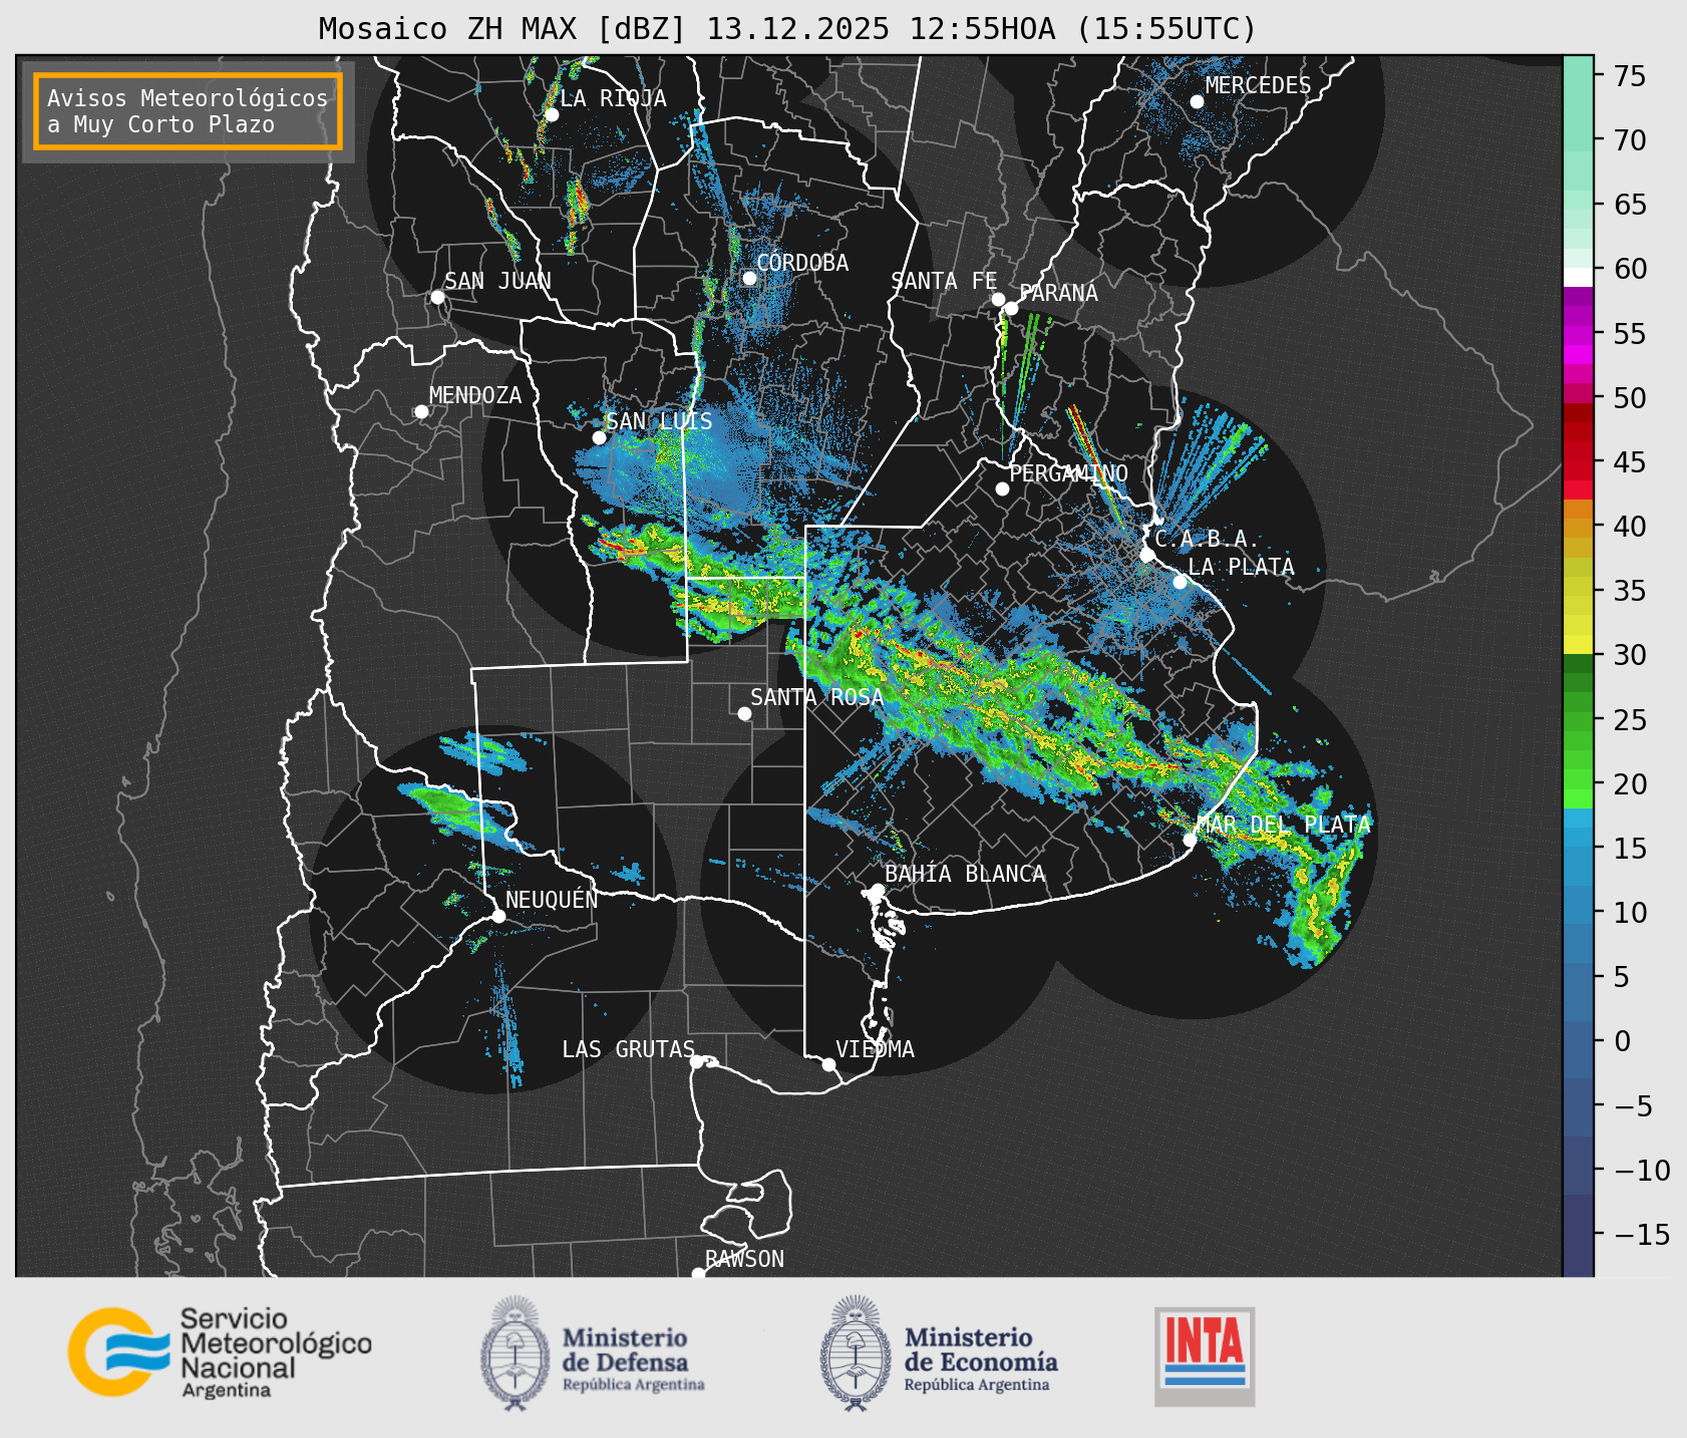The image size is (1687, 1438).
Task: Select the MERCEDES city marker
Action: 1197,102
